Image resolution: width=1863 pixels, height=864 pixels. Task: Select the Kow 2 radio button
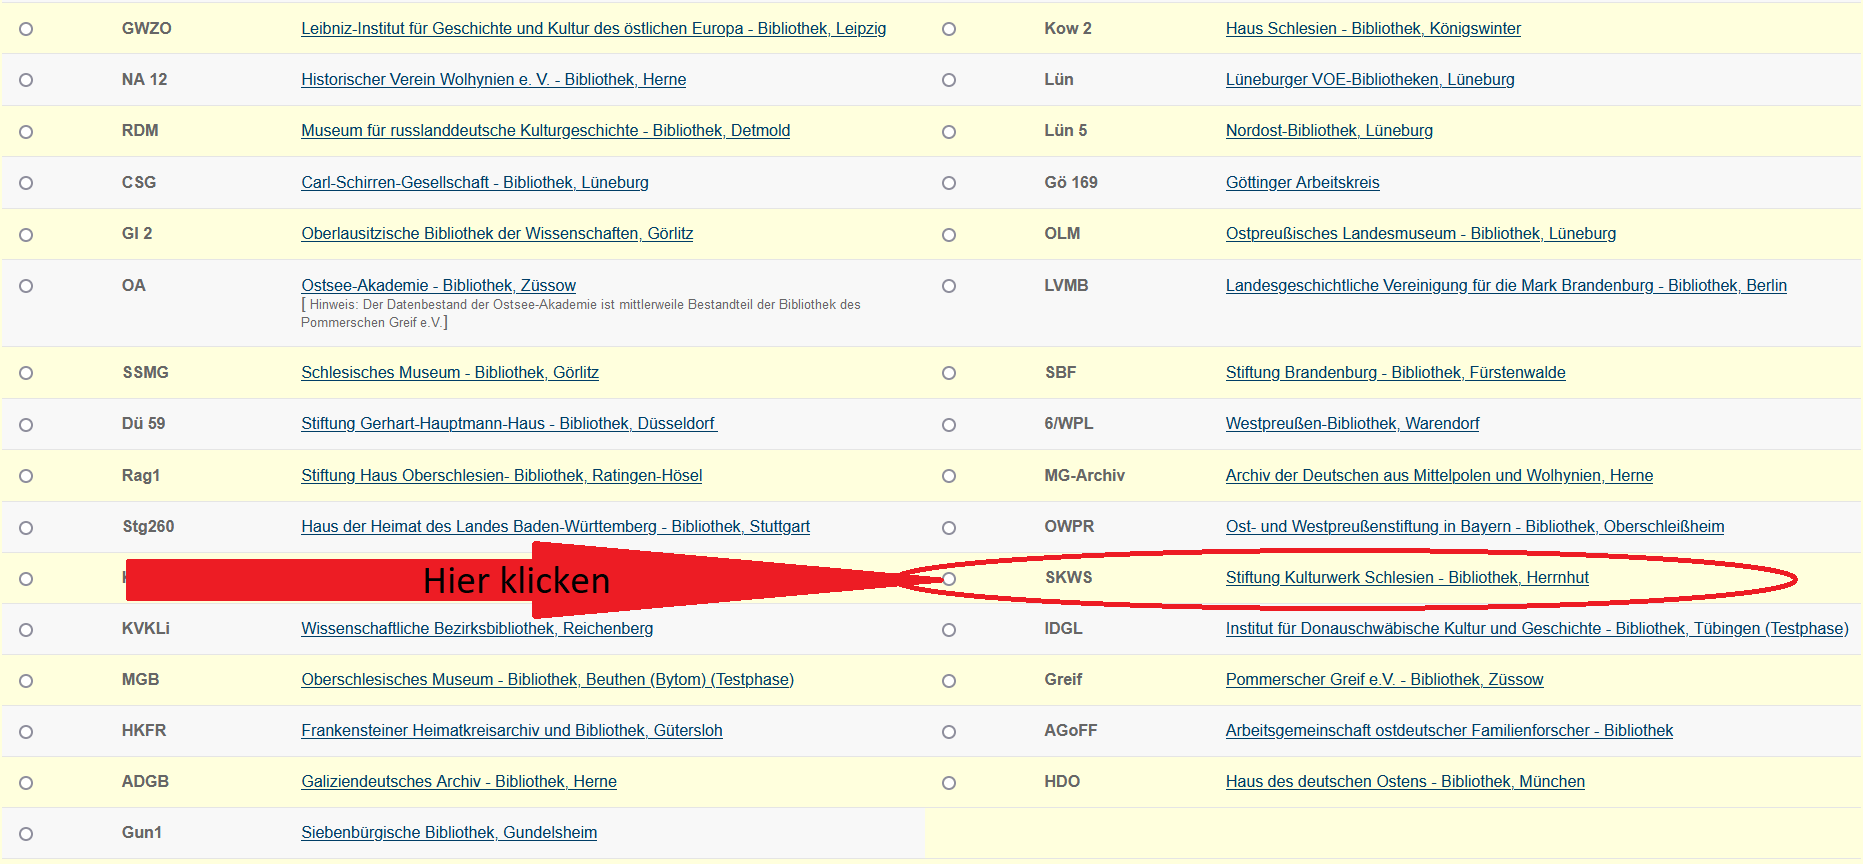click(x=949, y=29)
